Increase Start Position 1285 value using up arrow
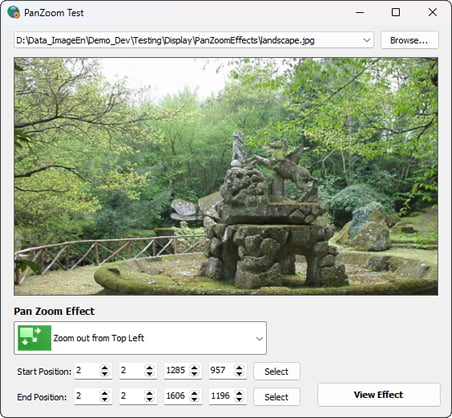The width and height of the screenshot is (452, 418). (194, 367)
